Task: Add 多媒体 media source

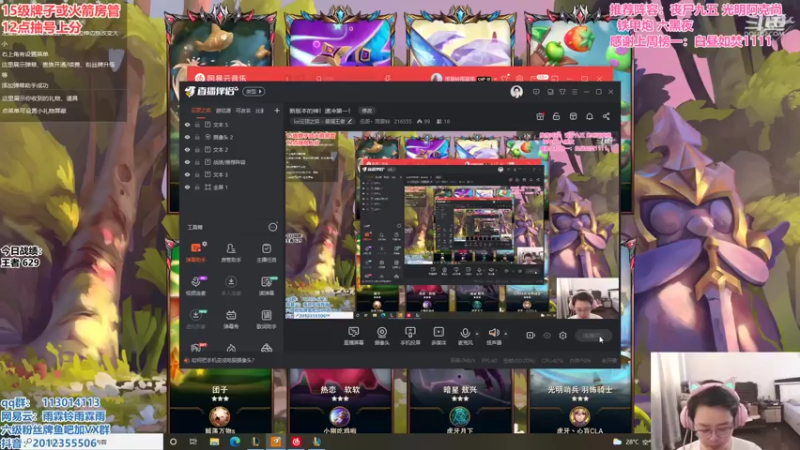Action: click(x=438, y=336)
